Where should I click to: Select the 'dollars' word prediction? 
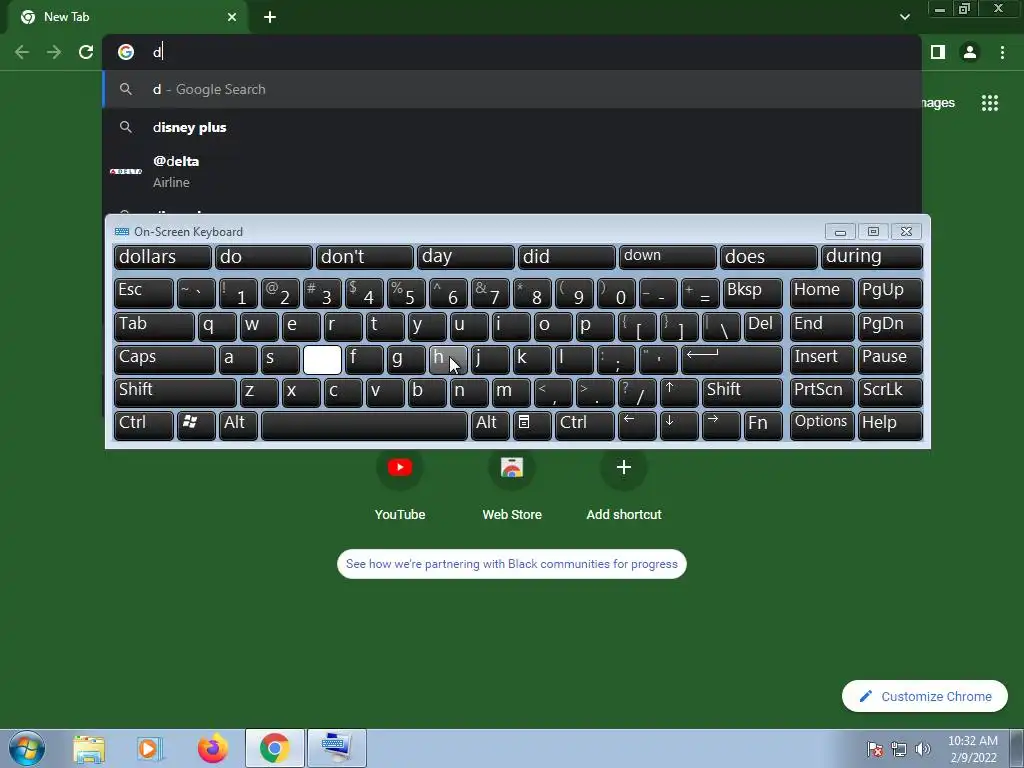163,257
